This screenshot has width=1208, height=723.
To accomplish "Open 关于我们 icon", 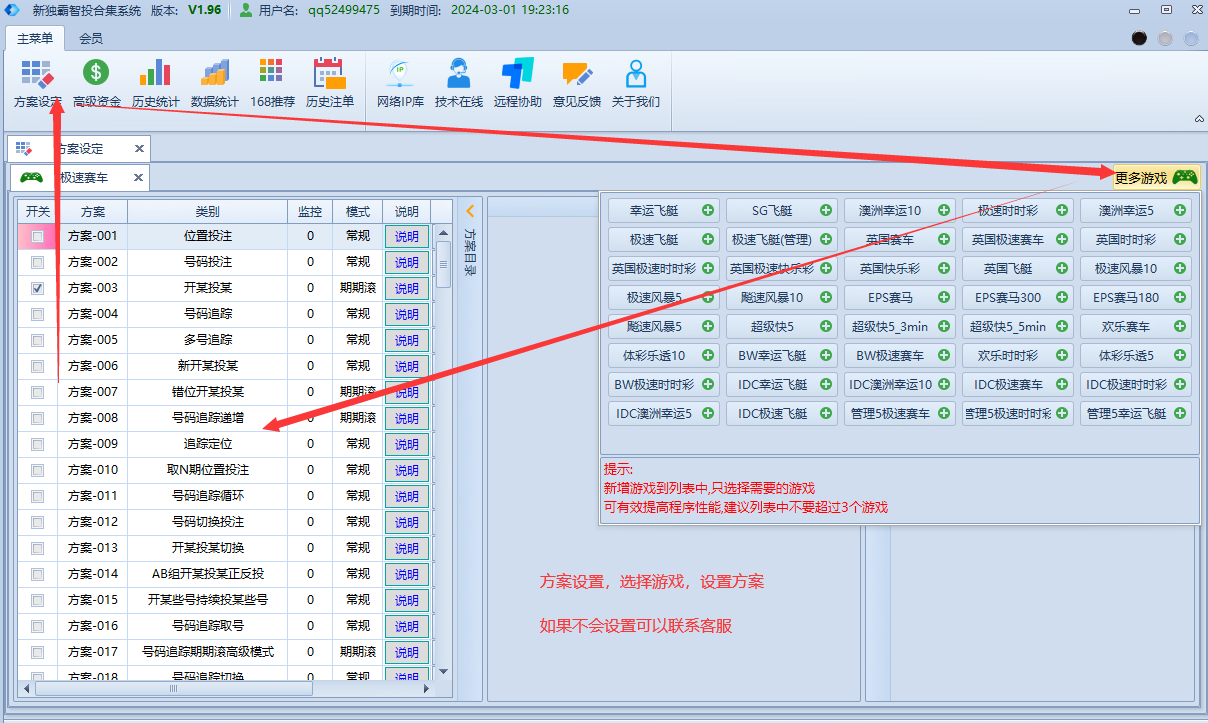I will point(636,83).
